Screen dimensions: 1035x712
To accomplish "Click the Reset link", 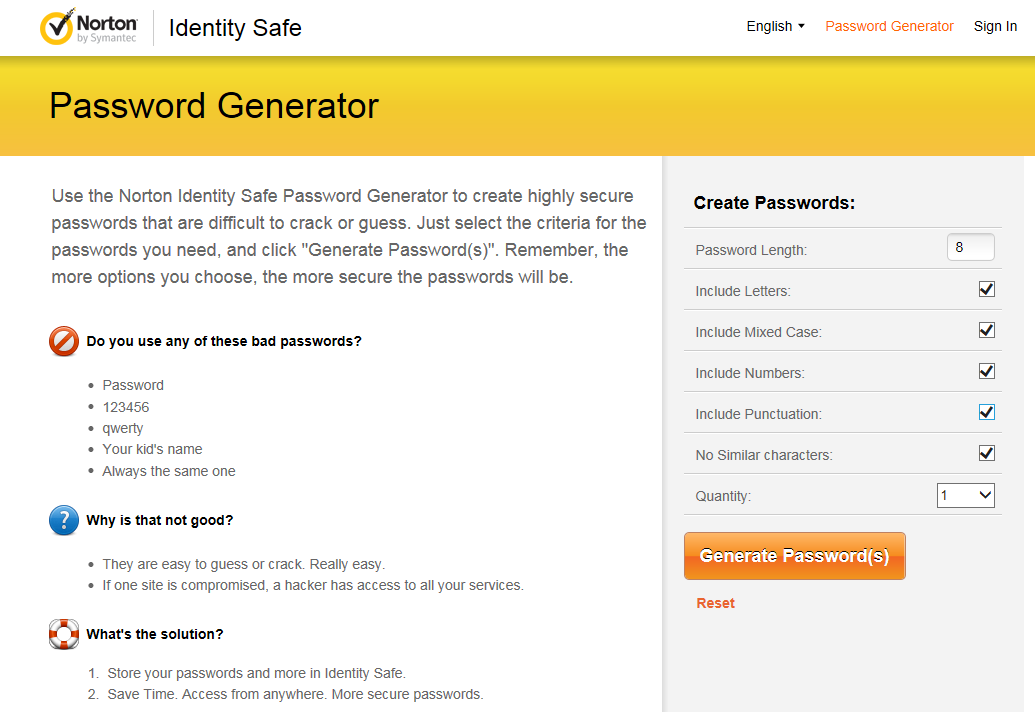I will [716, 603].
